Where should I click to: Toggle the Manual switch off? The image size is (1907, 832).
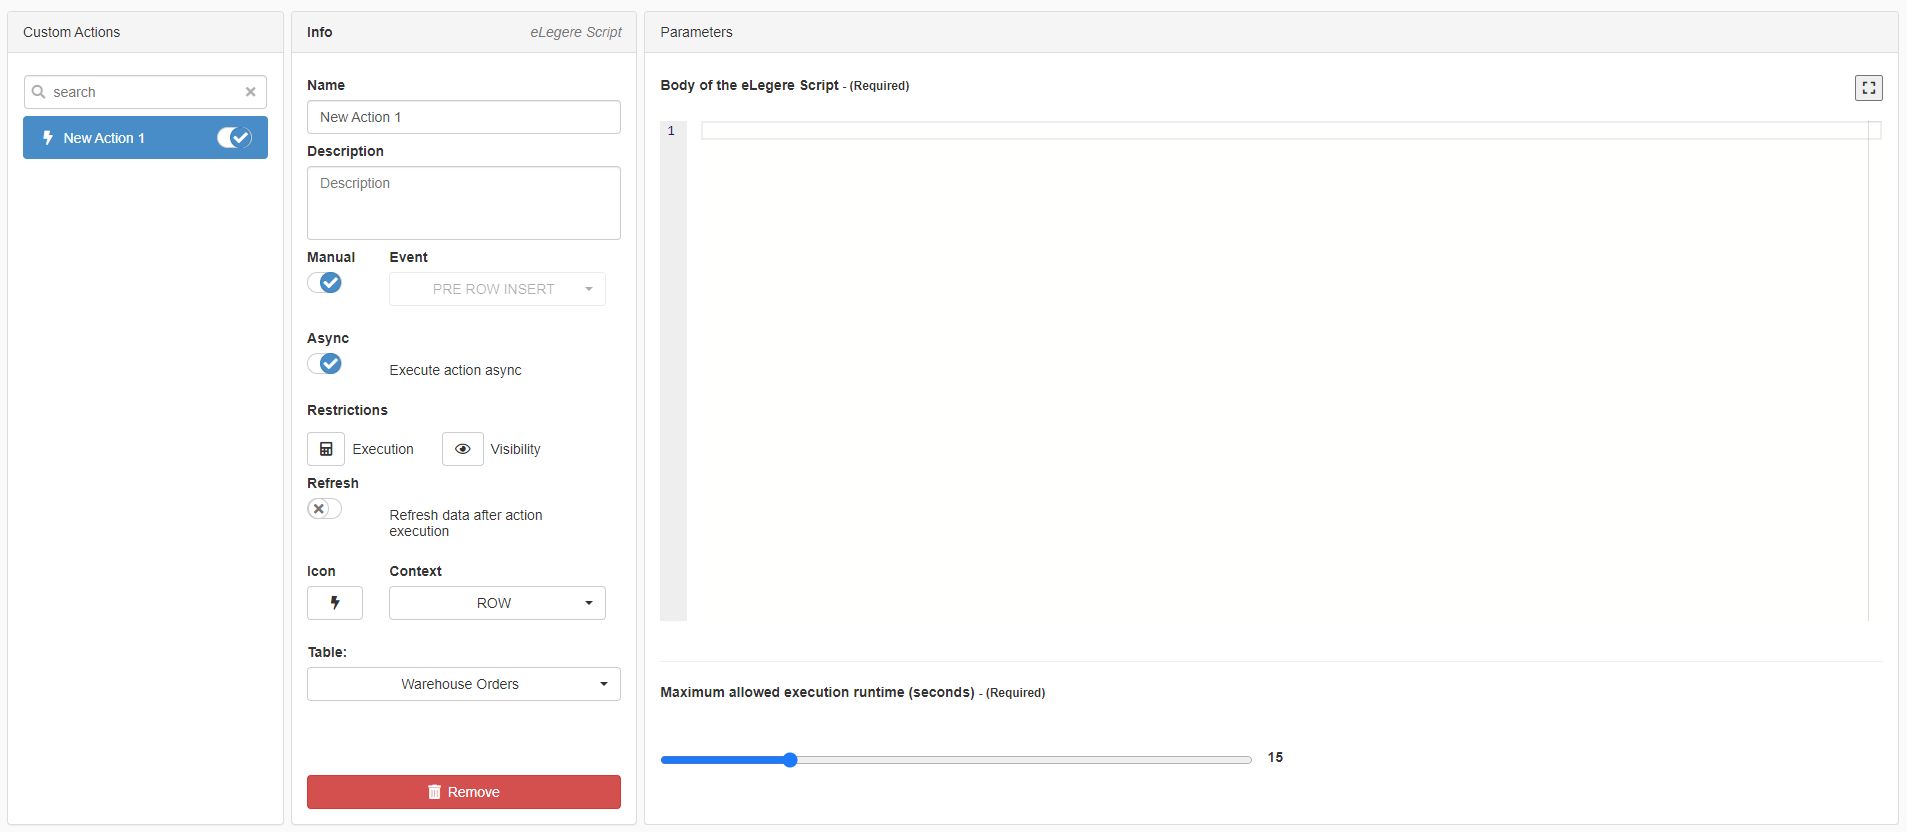(325, 283)
